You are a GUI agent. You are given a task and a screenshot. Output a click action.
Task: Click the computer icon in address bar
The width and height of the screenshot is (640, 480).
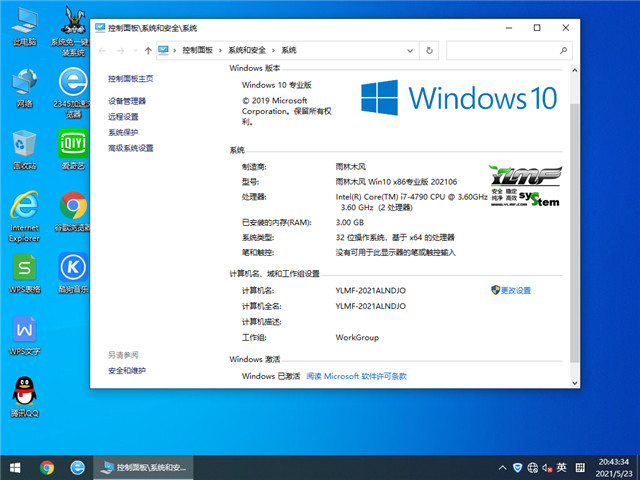[163, 50]
